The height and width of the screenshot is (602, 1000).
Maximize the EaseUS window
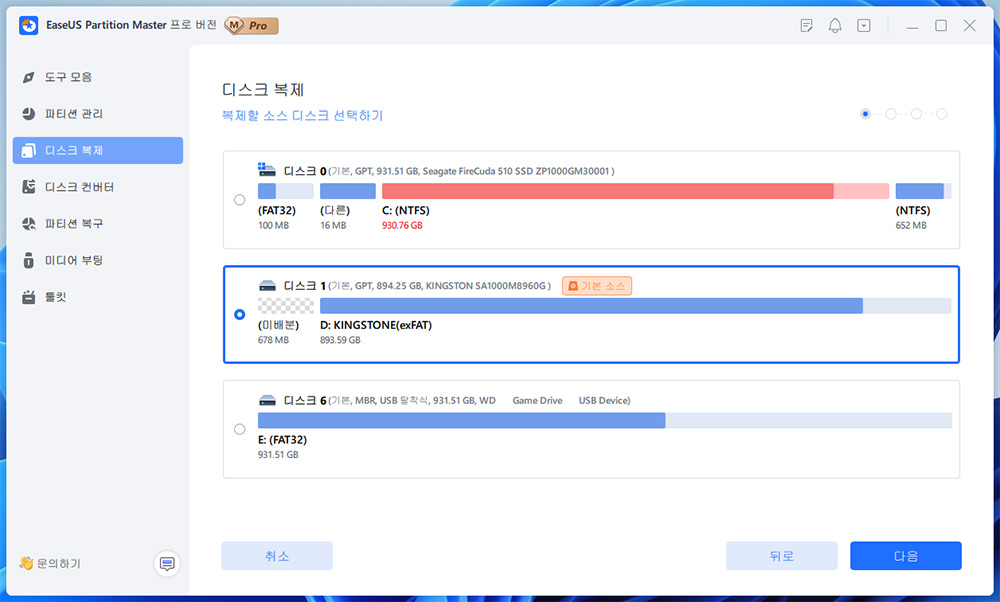(941, 26)
